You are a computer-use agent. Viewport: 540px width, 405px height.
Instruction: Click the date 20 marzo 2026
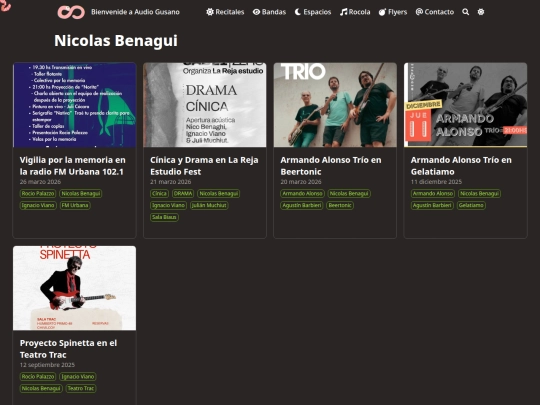click(x=301, y=182)
